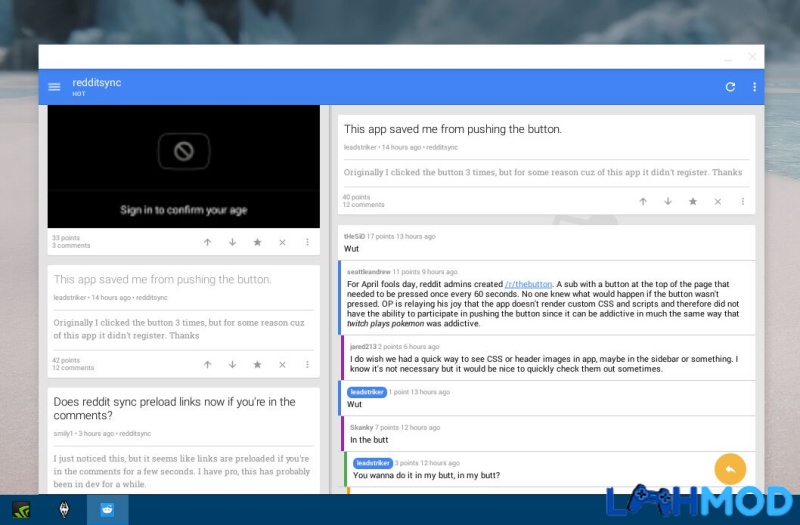The height and width of the screenshot is (525, 800).
Task: Select tHeSiD's 'Wut' comment
Action: [546, 242]
